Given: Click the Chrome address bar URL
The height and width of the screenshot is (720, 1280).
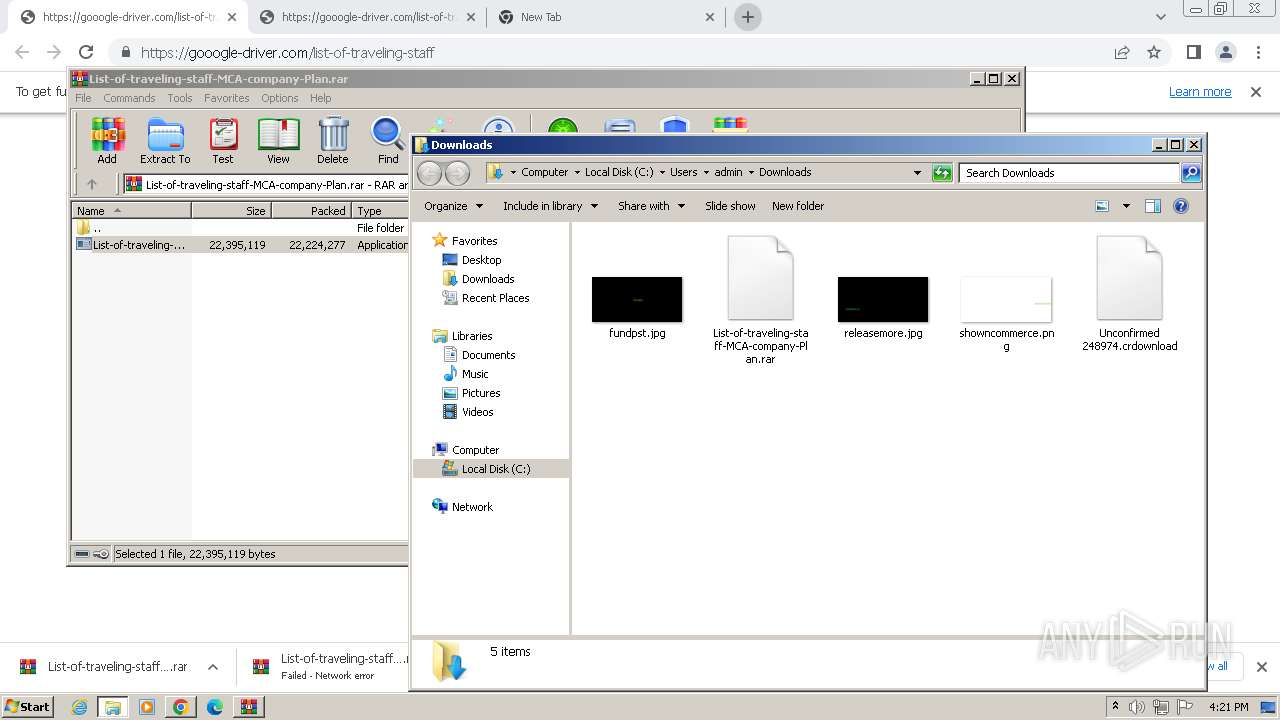Looking at the screenshot, I should tap(288, 52).
